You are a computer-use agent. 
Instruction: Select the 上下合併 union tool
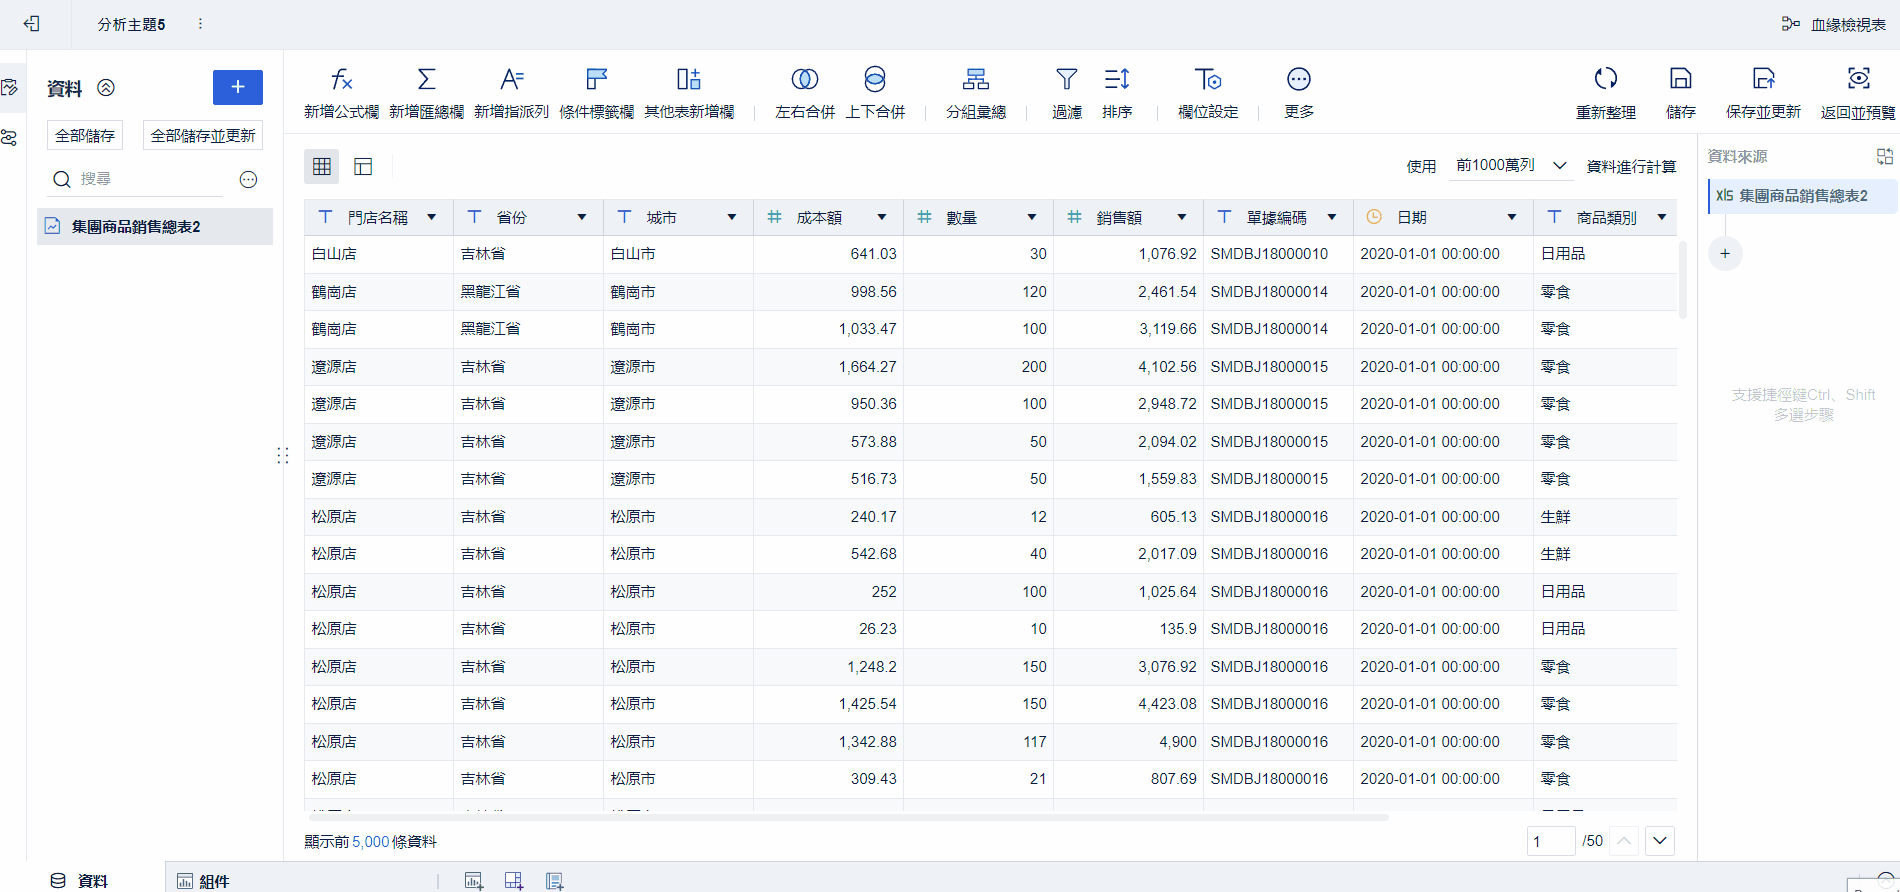coord(875,92)
